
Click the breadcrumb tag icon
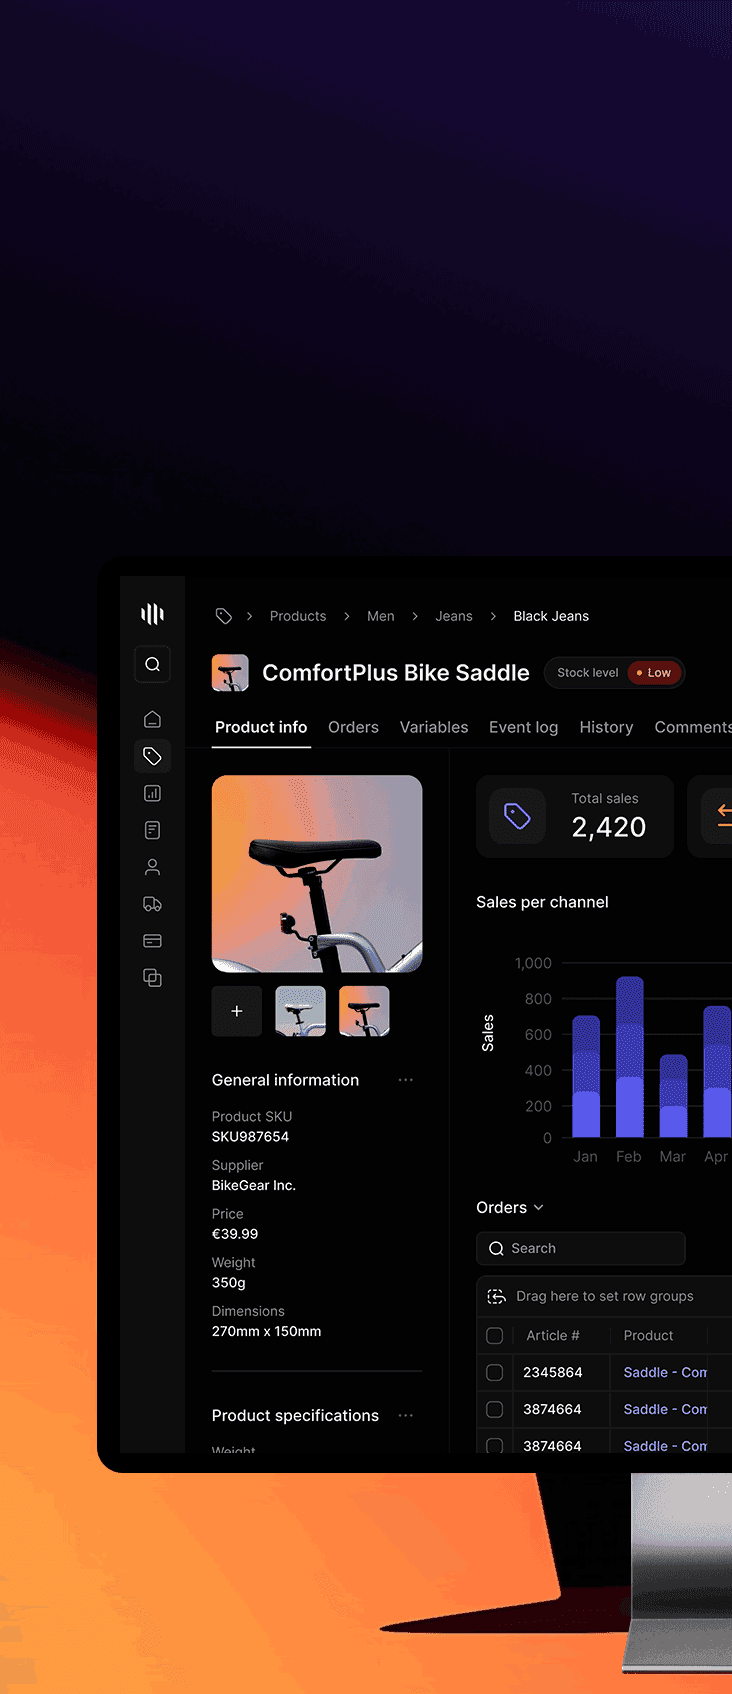[x=224, y=616]
